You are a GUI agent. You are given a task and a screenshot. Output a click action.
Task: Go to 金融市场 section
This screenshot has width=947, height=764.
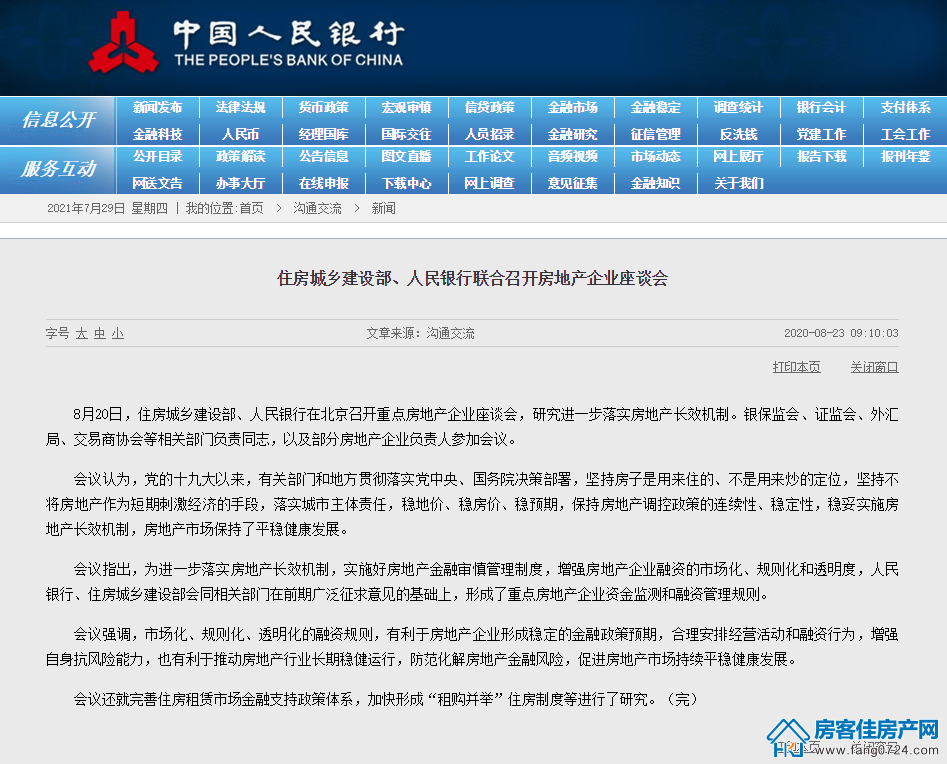point(573,108)
